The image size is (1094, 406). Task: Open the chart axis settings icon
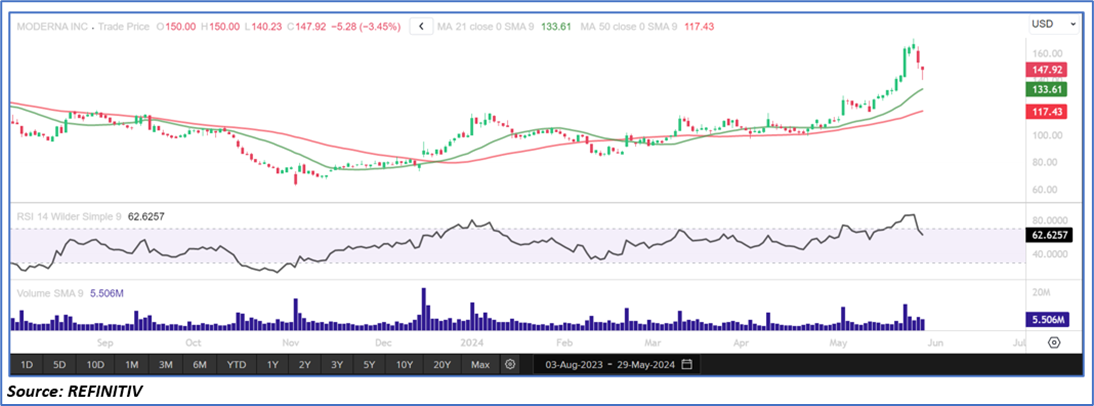pyautogui.click(x=1054, y=343)
